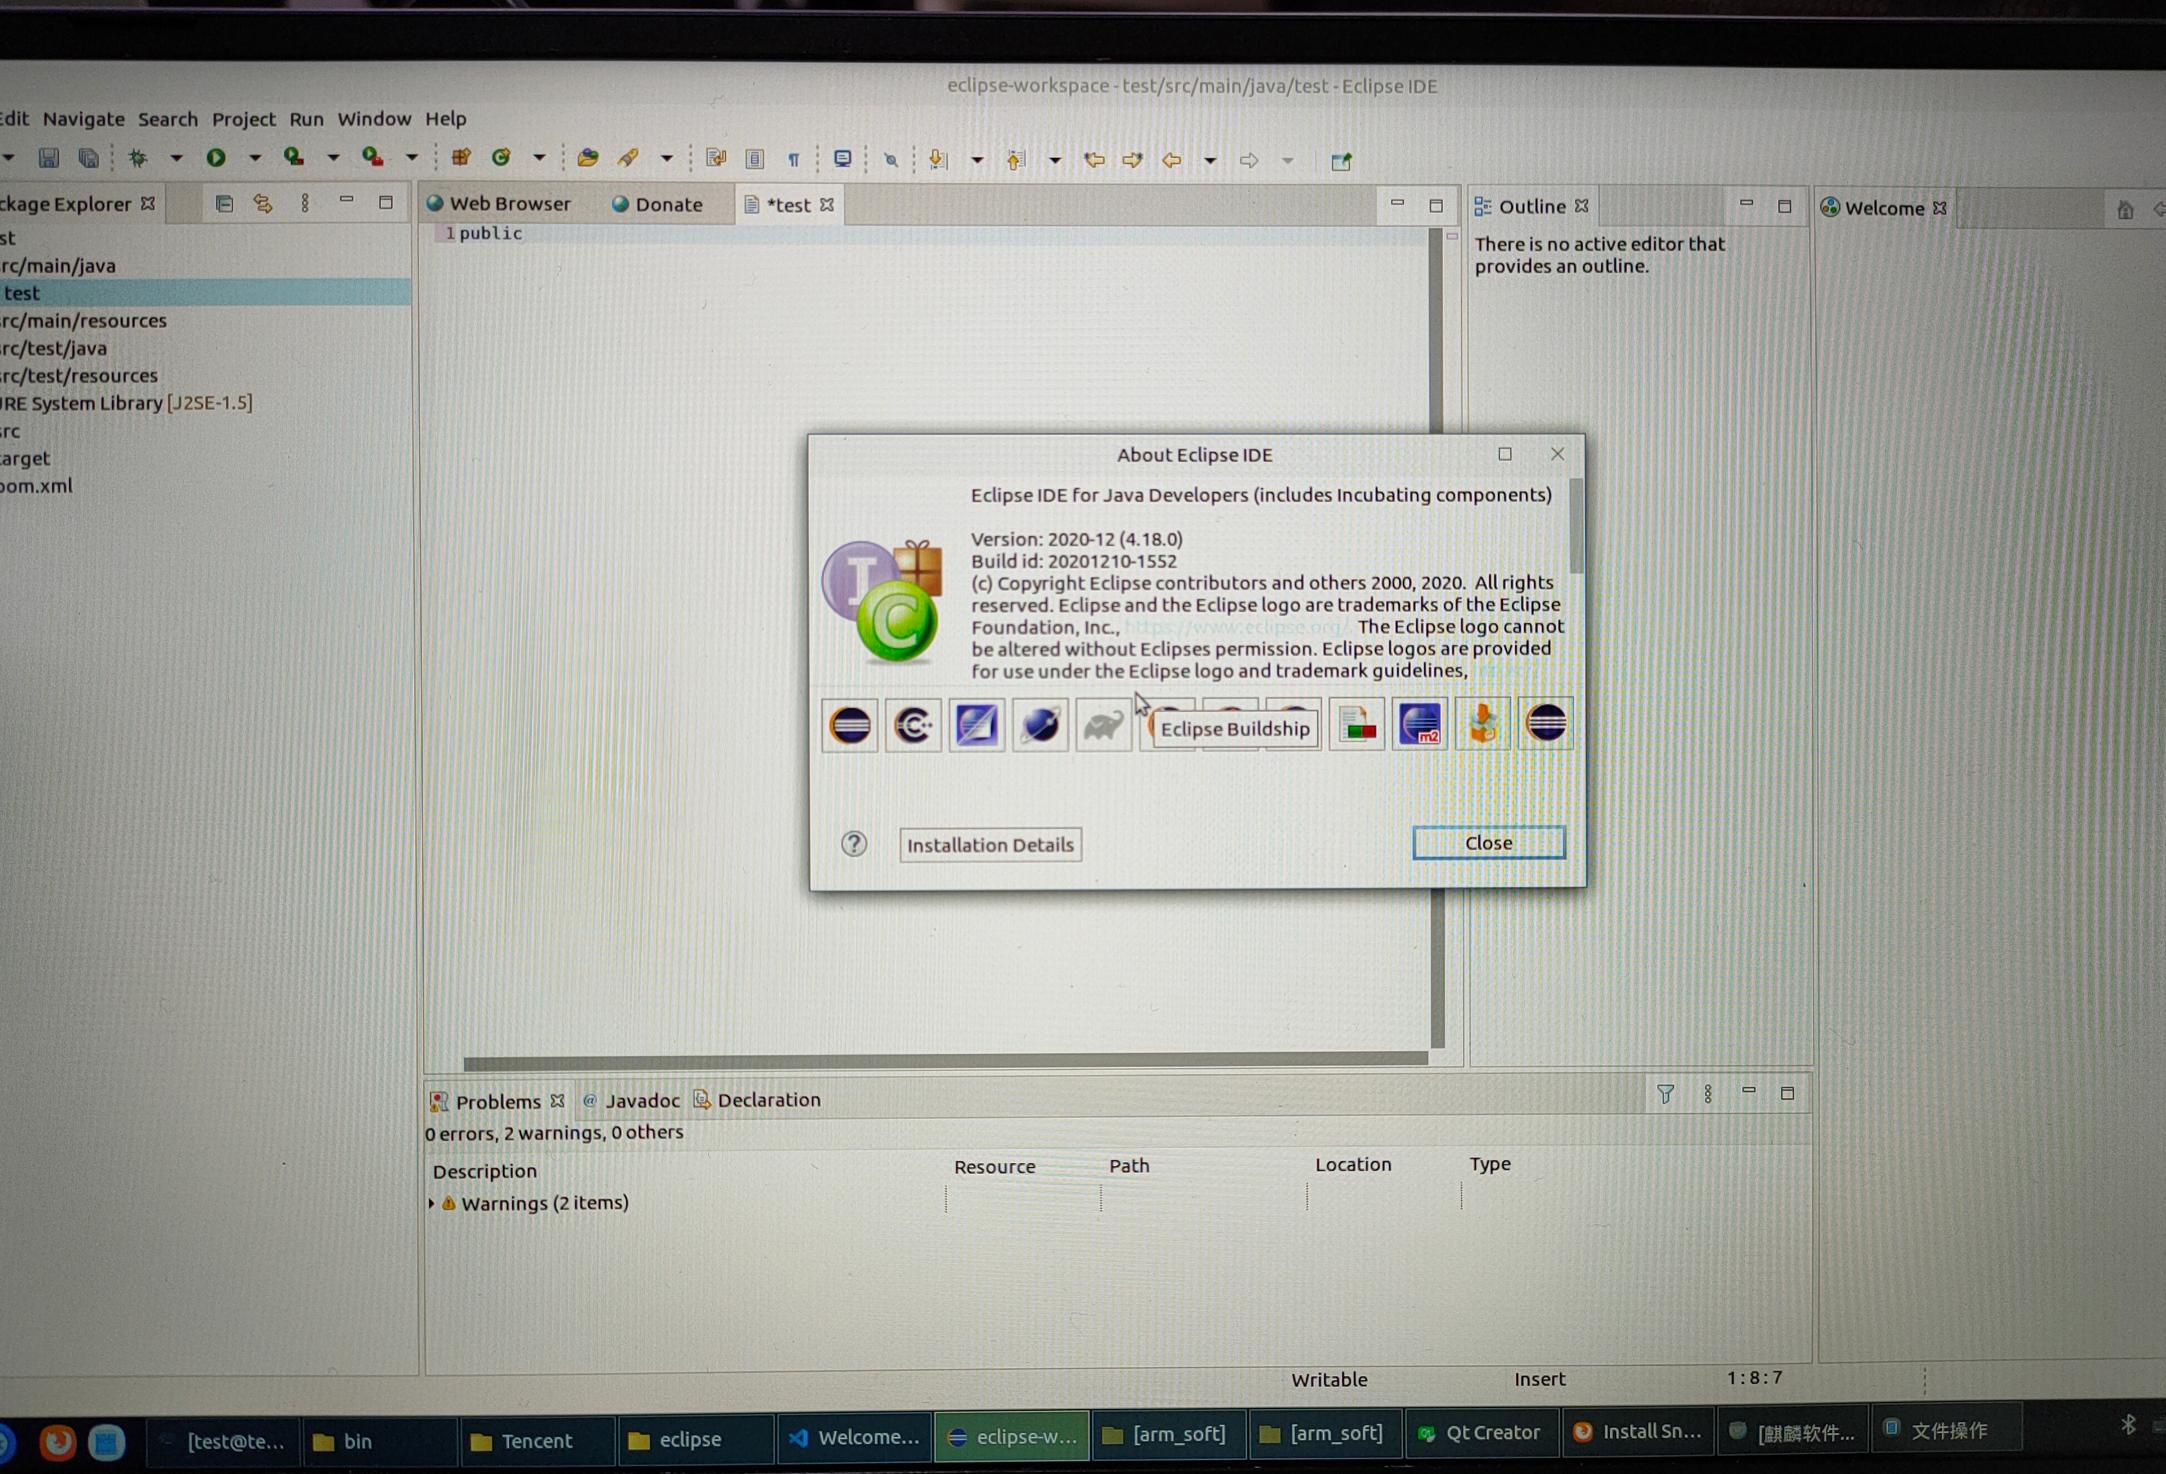Viewport: 2166px width, 1474px height.
Task: Click the About dialog vertical scrollbar
Action: (x=1576, y=527)
